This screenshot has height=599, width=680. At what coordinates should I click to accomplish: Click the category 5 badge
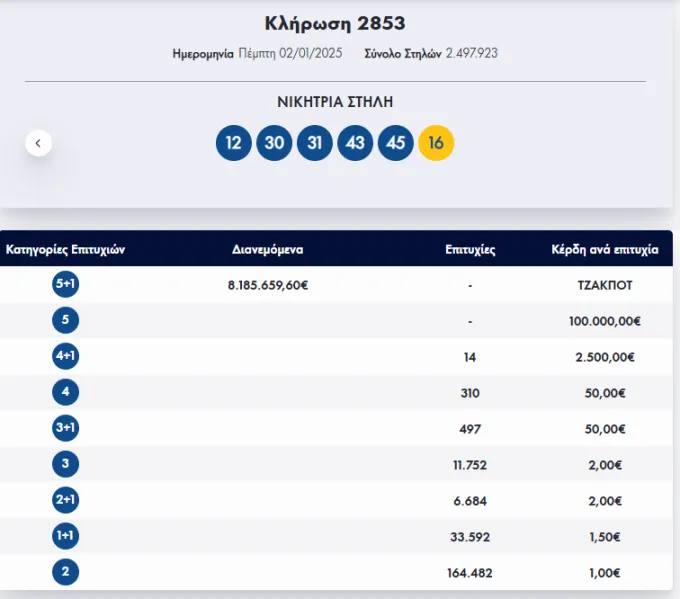pyautogui.click(x=65, y=320)
